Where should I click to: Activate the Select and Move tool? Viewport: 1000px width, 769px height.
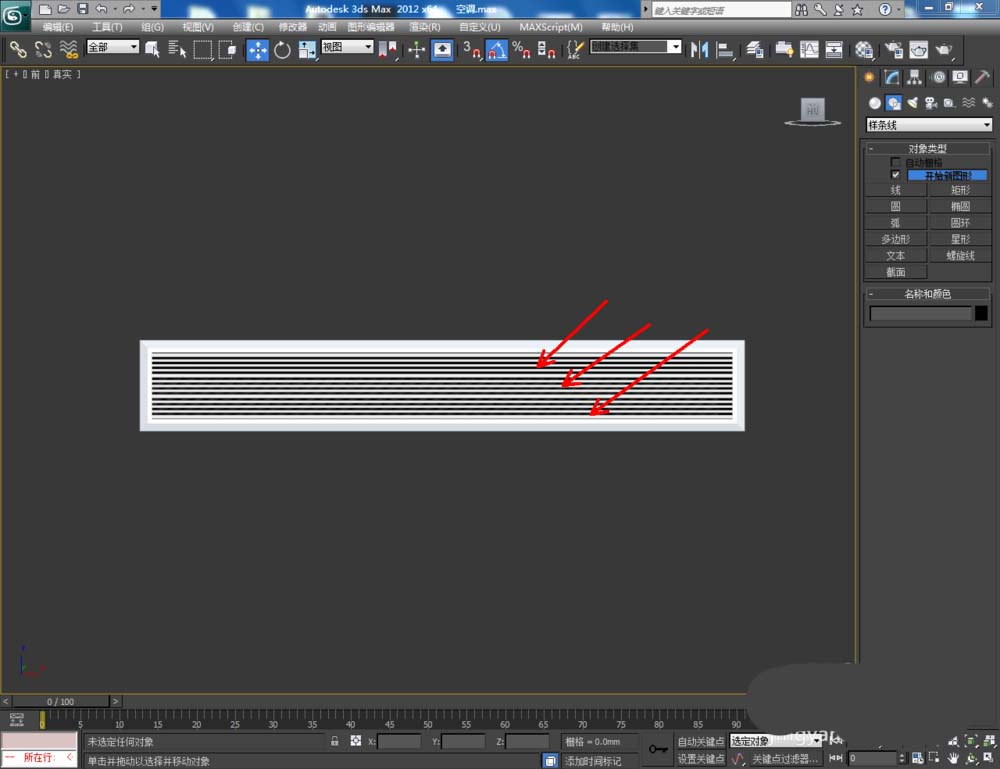[x=257, y=50]
